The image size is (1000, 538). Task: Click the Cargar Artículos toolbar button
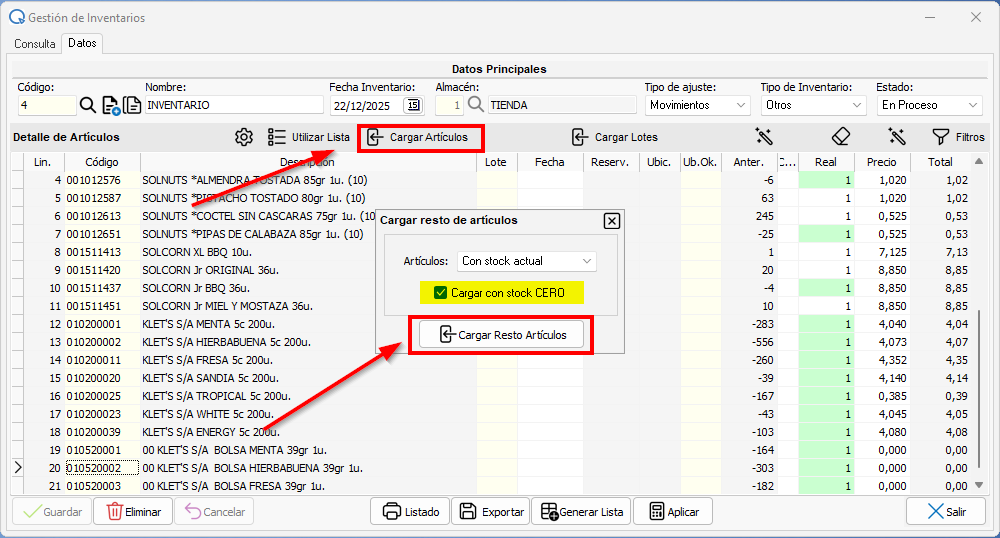(x=420, y=138)
